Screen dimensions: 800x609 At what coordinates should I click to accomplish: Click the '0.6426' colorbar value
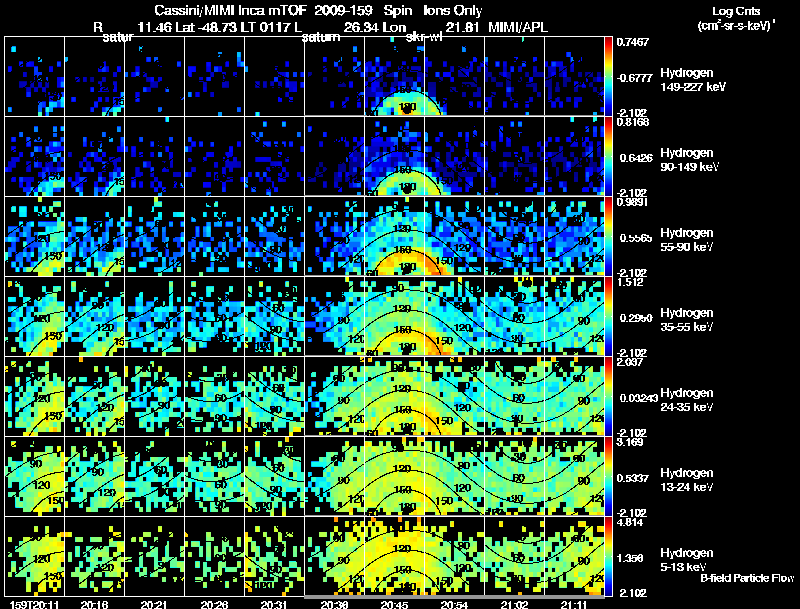pos(636,158)
